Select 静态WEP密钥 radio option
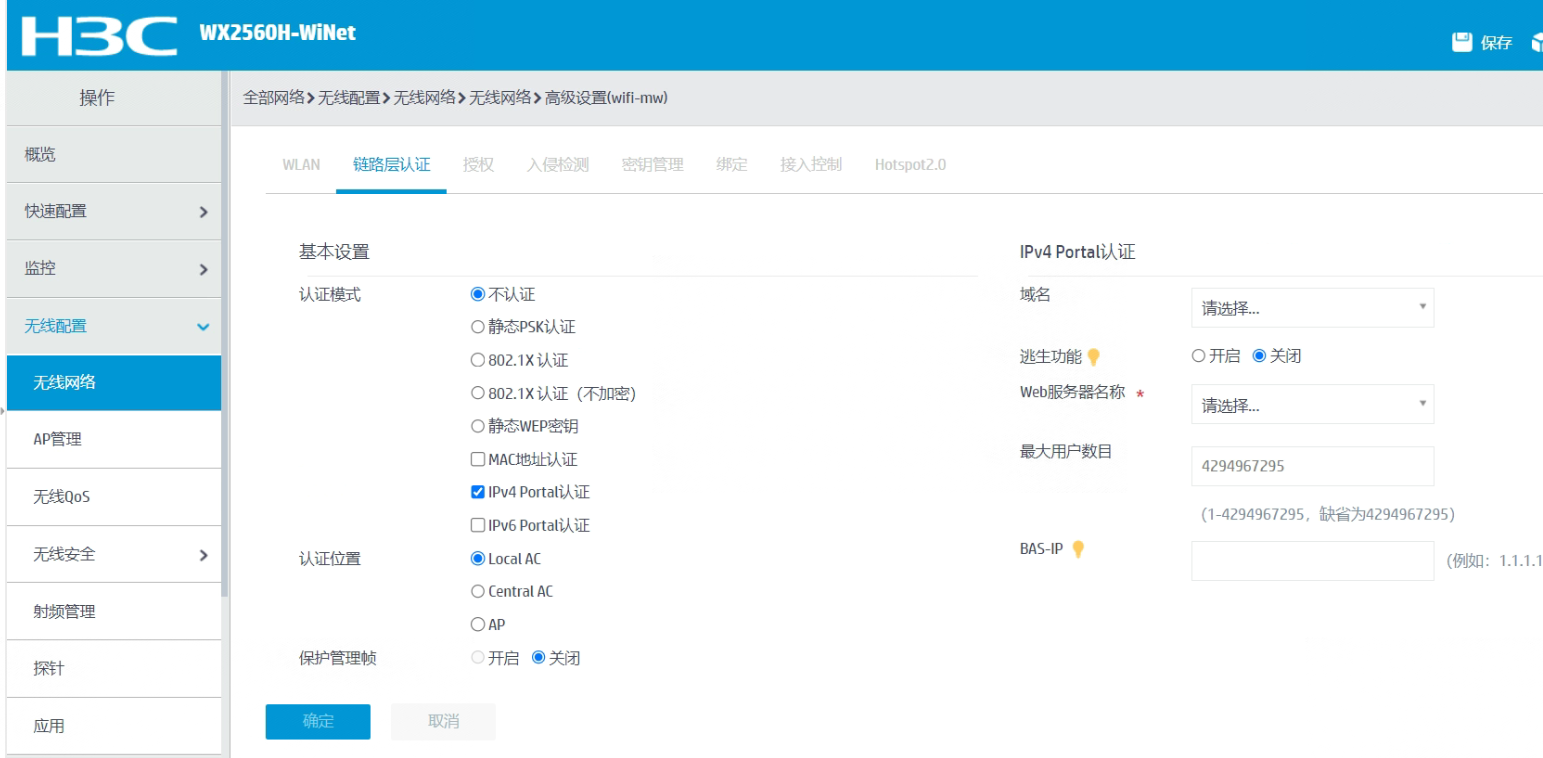Viewport: 1543px width, 758px height. coord(477,426)
